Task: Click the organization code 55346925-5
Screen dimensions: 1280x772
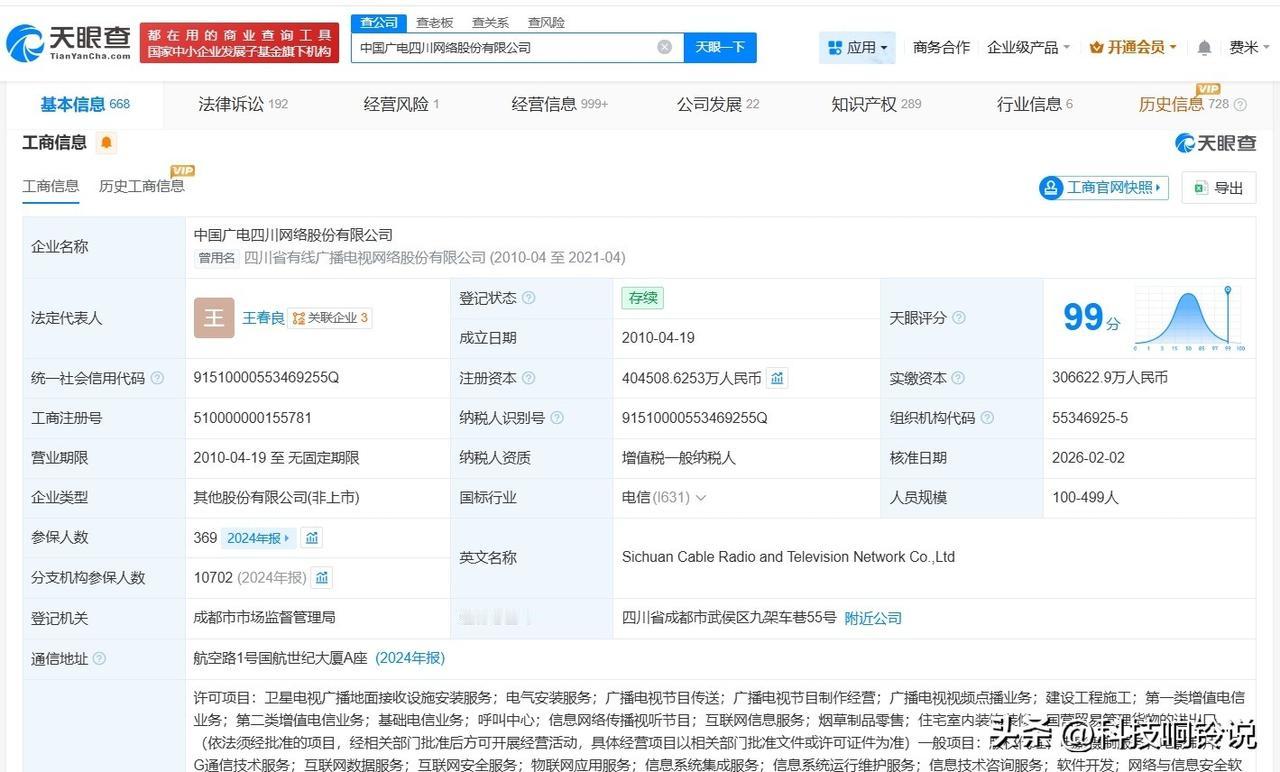Action: tap(1090, 418)
